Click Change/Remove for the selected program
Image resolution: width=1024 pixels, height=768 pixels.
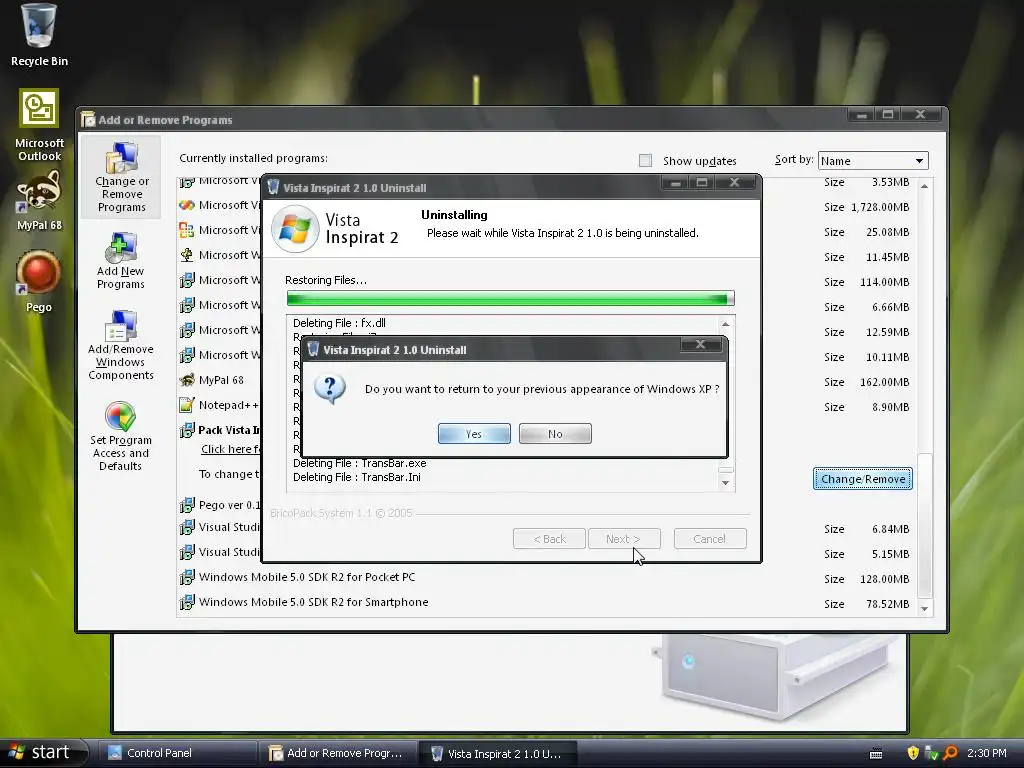(863, 479)
